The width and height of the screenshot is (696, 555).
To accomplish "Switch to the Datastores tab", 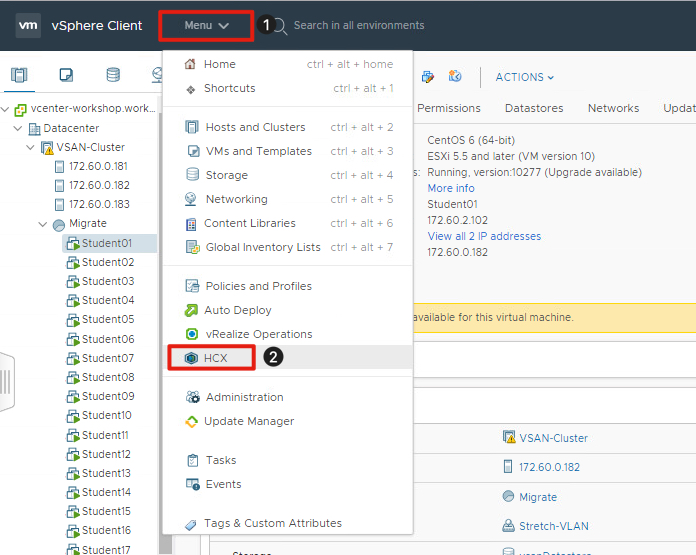I will [x=534, y=108].
